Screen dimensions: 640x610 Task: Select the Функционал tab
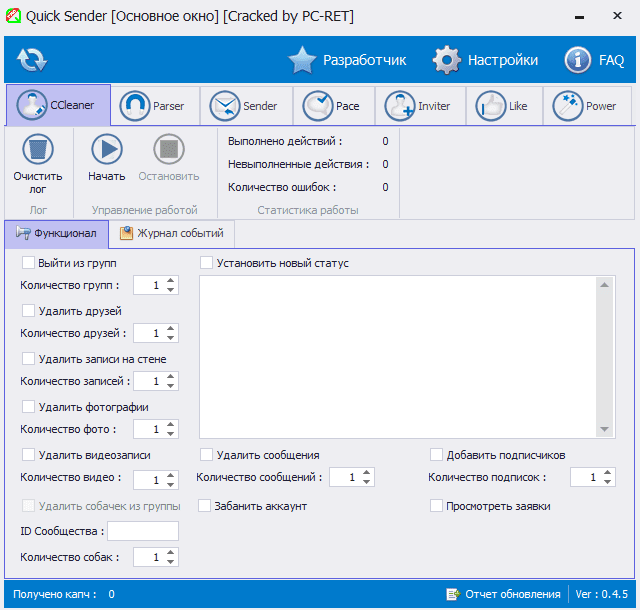57,234
